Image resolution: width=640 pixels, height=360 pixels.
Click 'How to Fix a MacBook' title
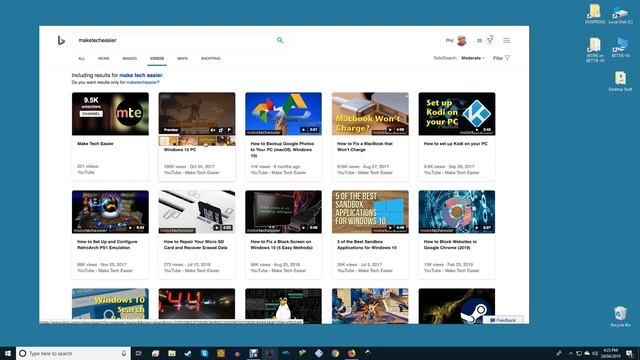364,147
